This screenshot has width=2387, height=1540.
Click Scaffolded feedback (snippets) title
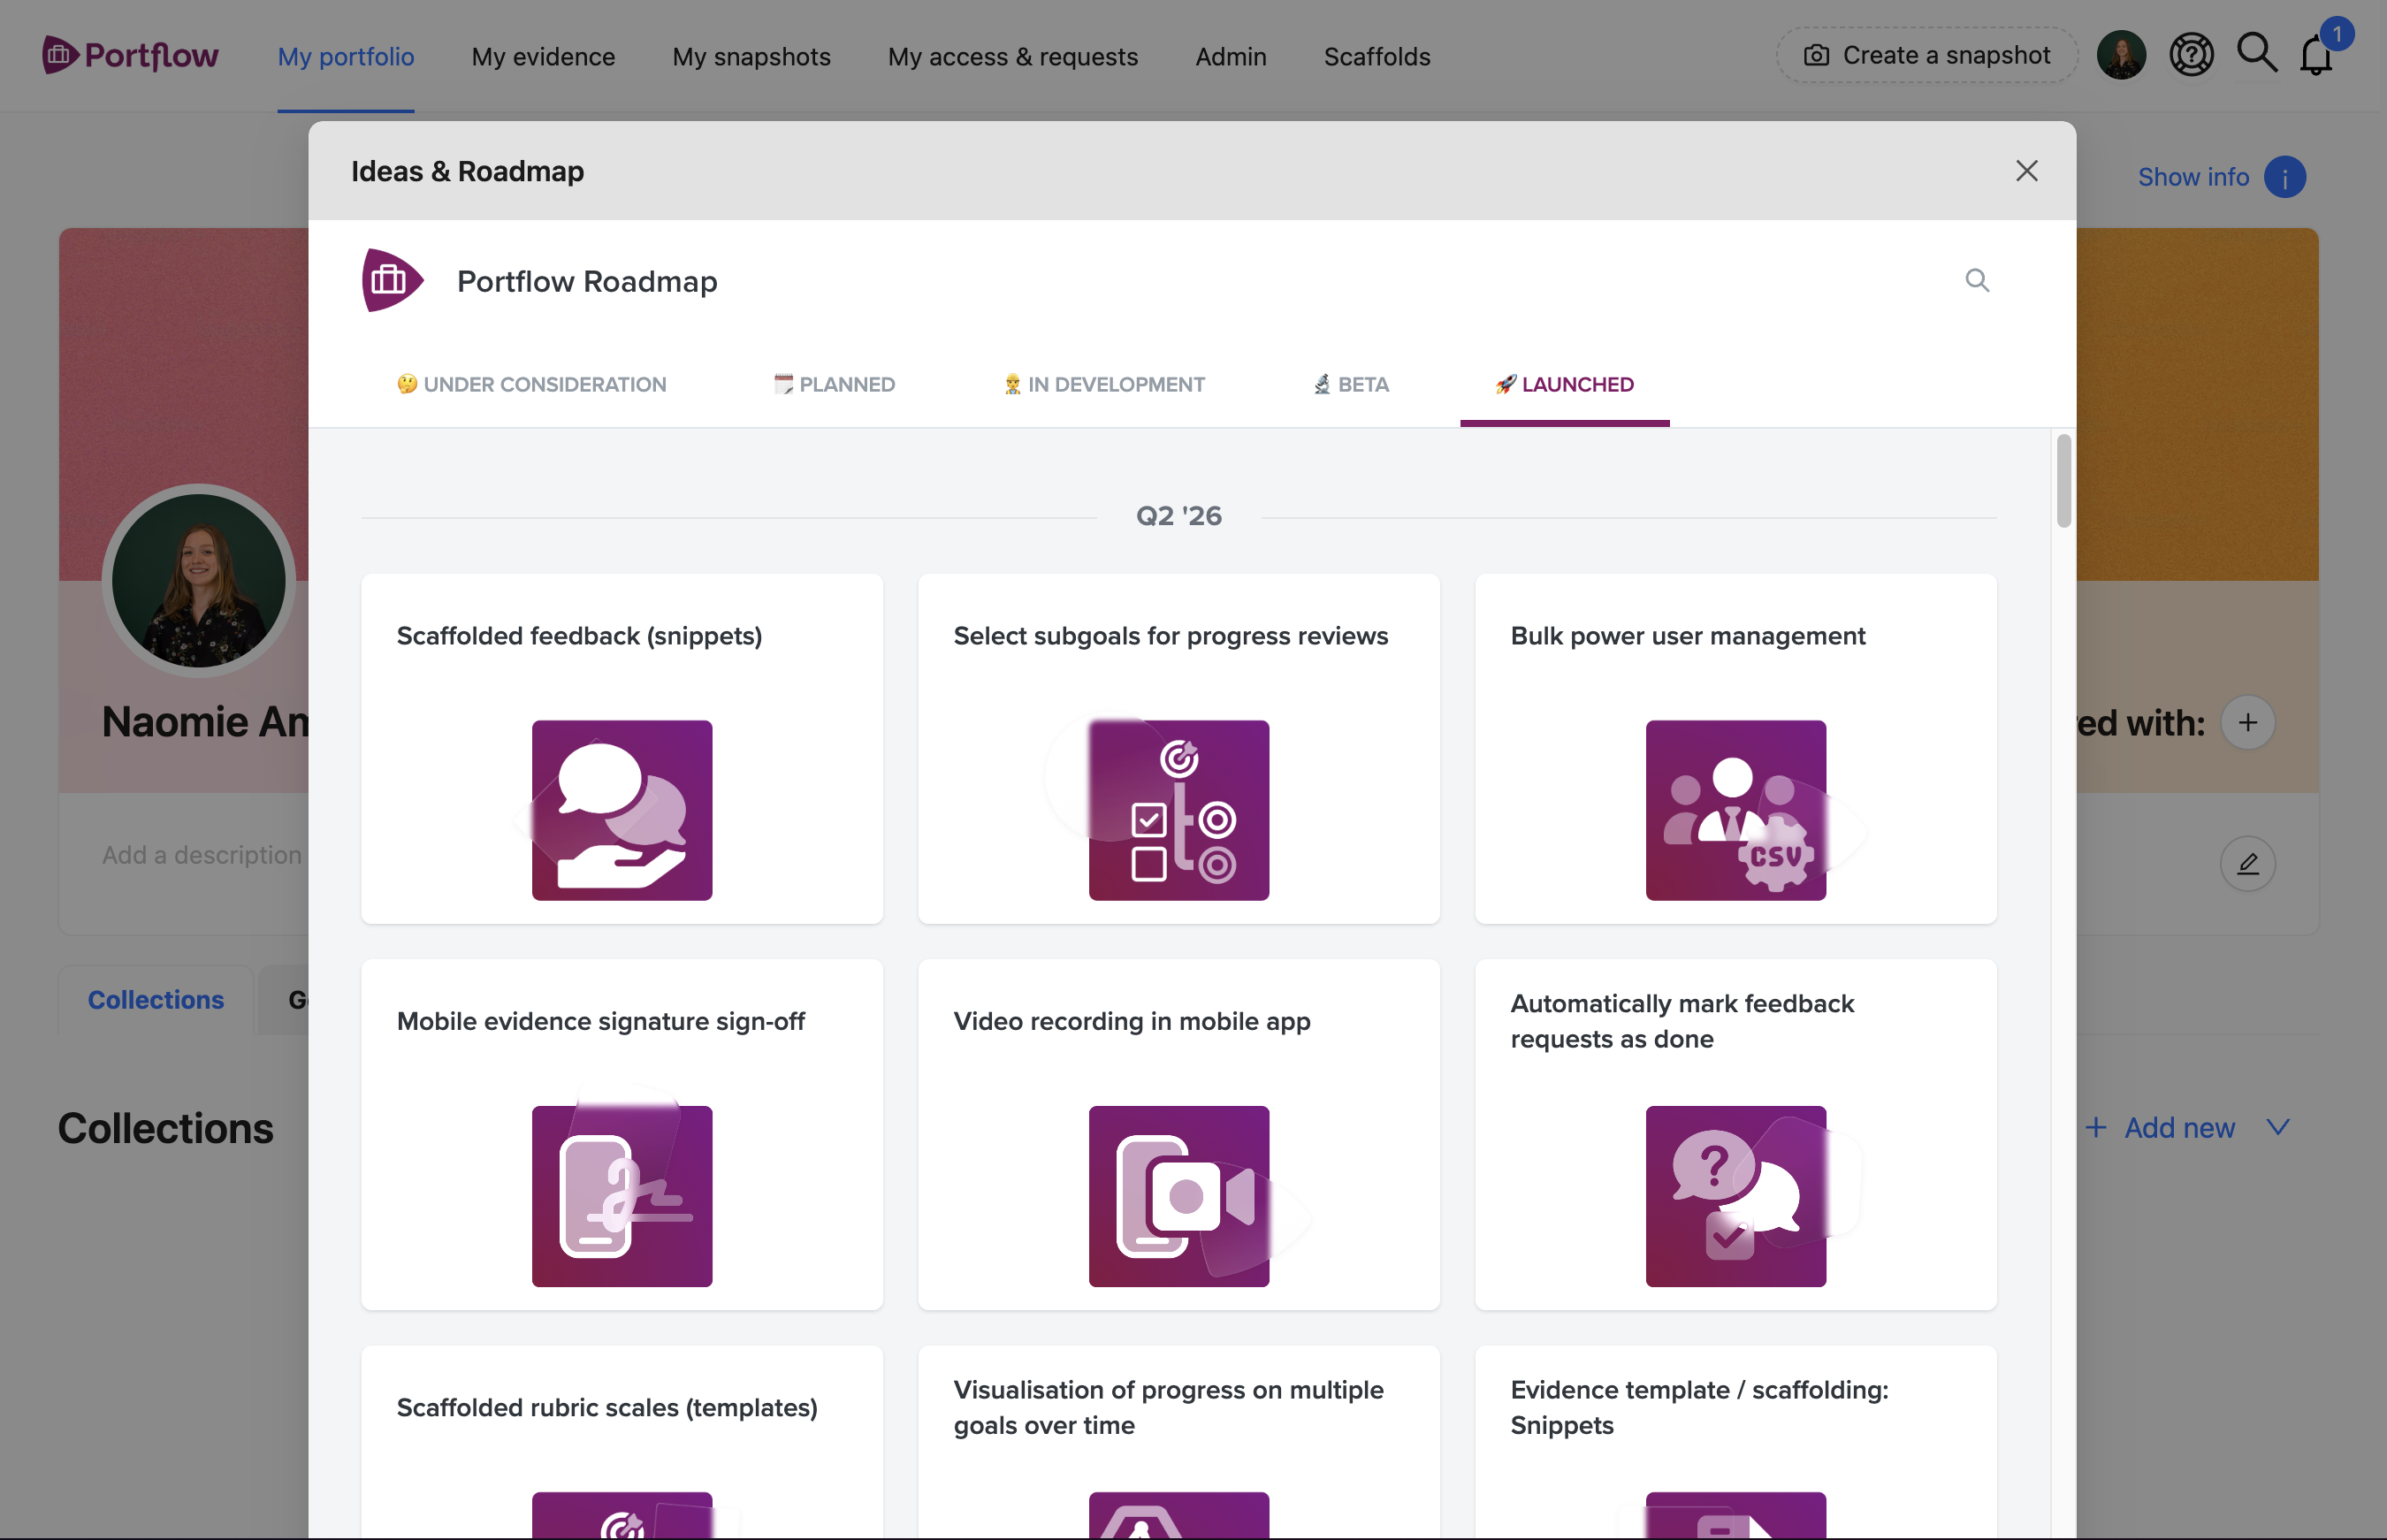pos(579,636)
